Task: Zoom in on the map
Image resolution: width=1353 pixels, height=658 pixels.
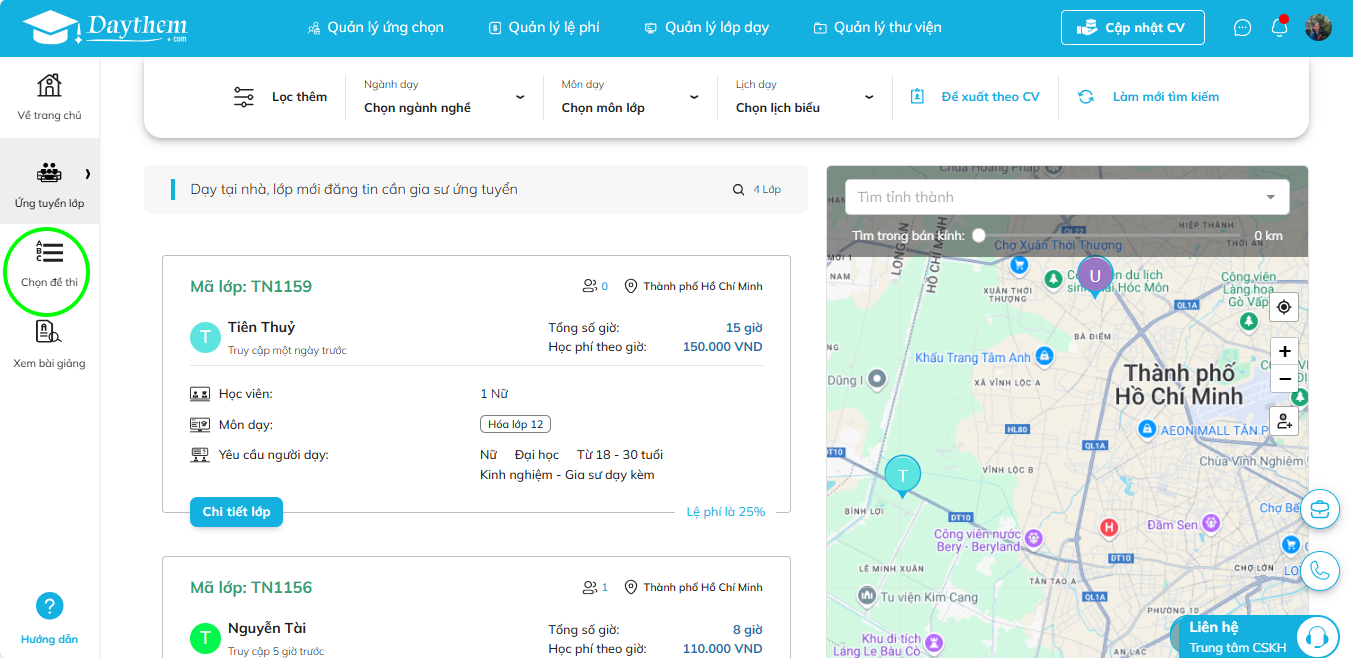Action: pos(1285,352)
